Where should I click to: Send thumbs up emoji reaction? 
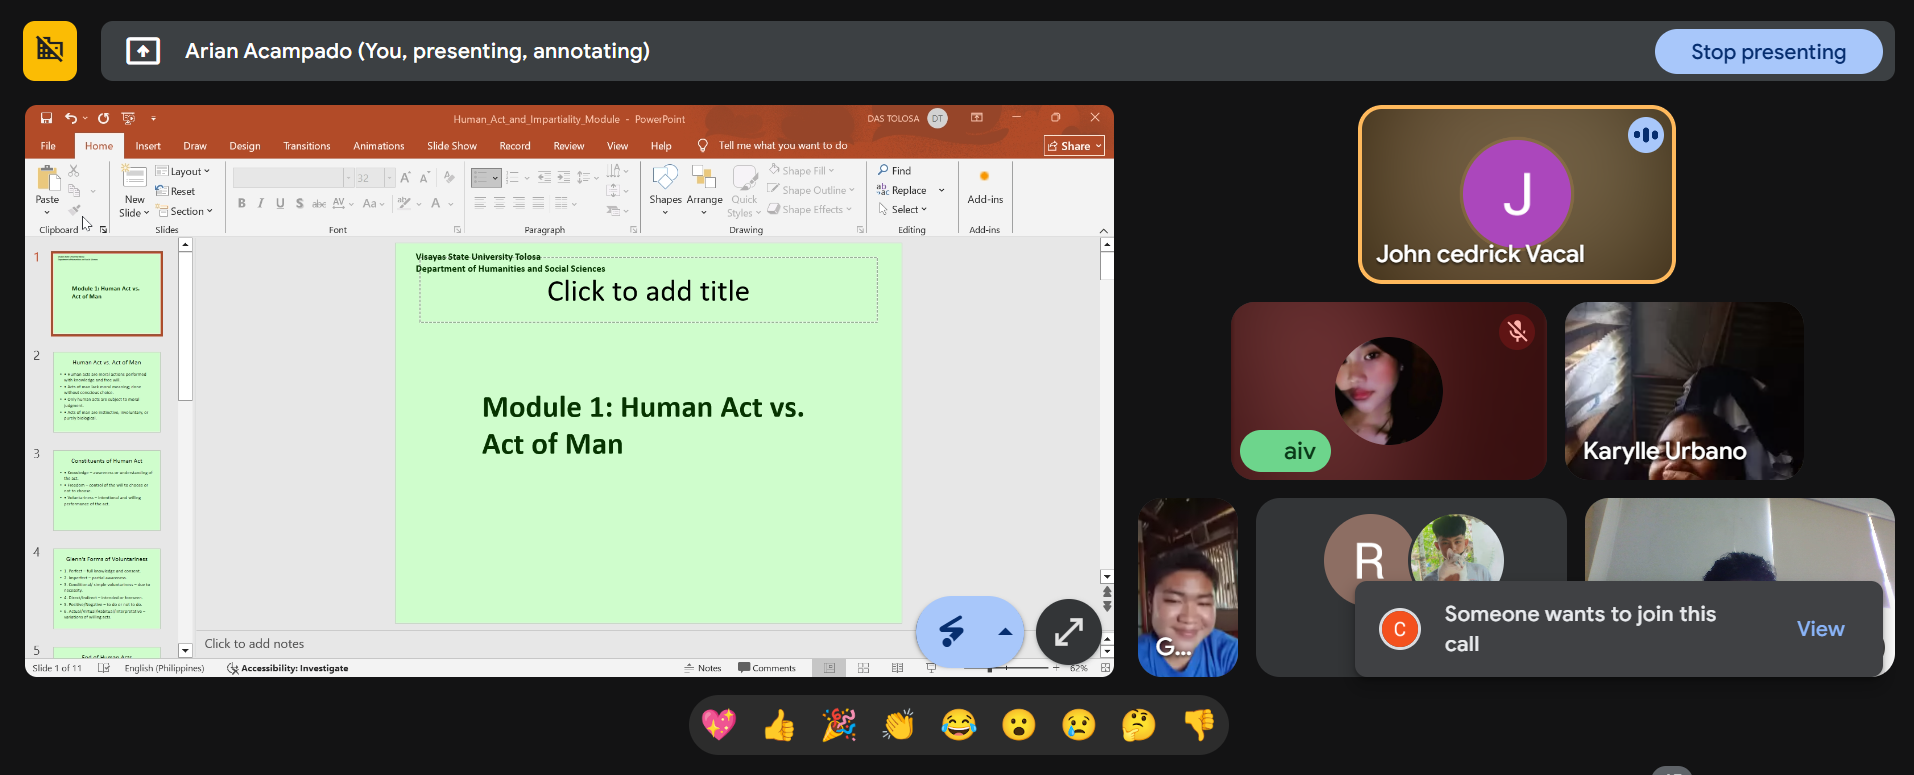[x=779, y=725]
